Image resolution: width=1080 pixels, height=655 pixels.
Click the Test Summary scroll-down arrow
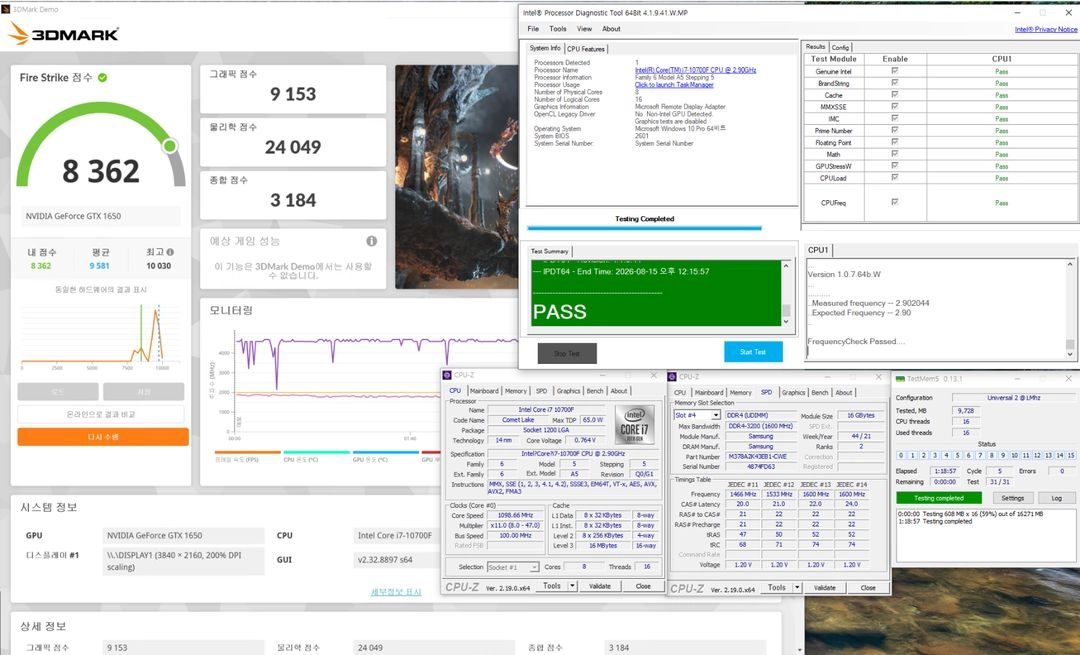786,321
